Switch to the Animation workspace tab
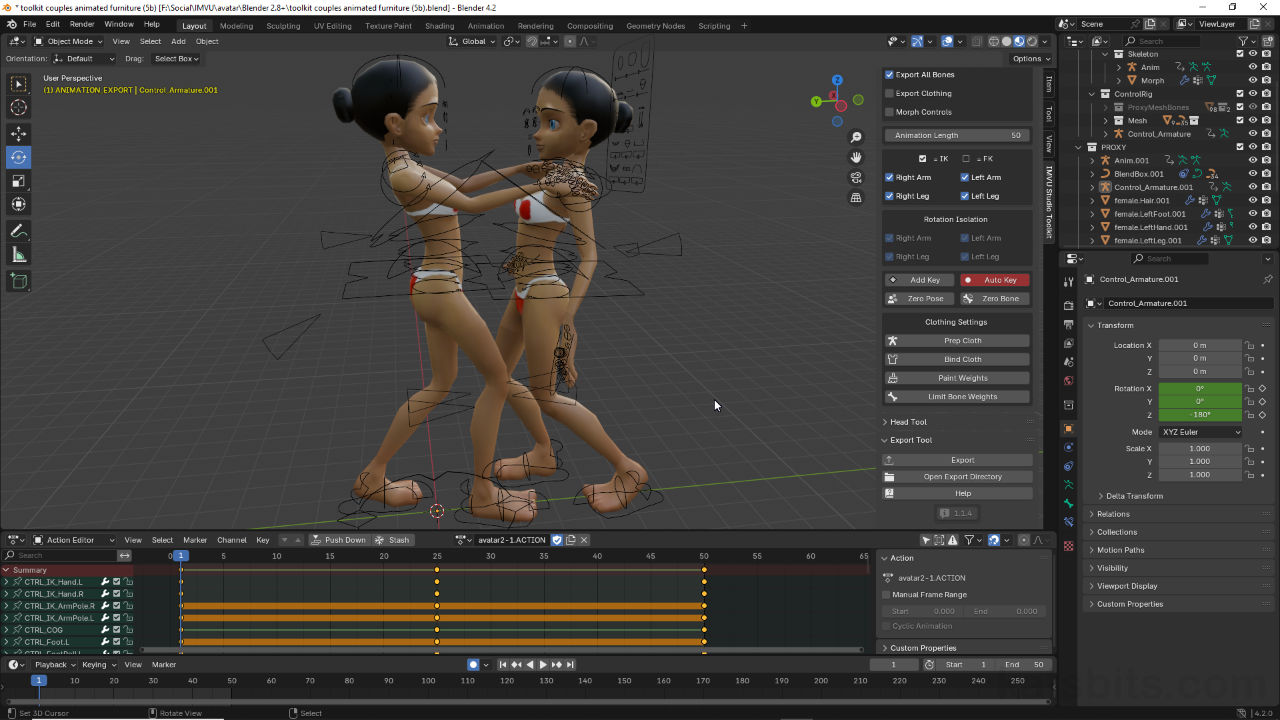Viewport: 1280px width, 720px height. 486,26
